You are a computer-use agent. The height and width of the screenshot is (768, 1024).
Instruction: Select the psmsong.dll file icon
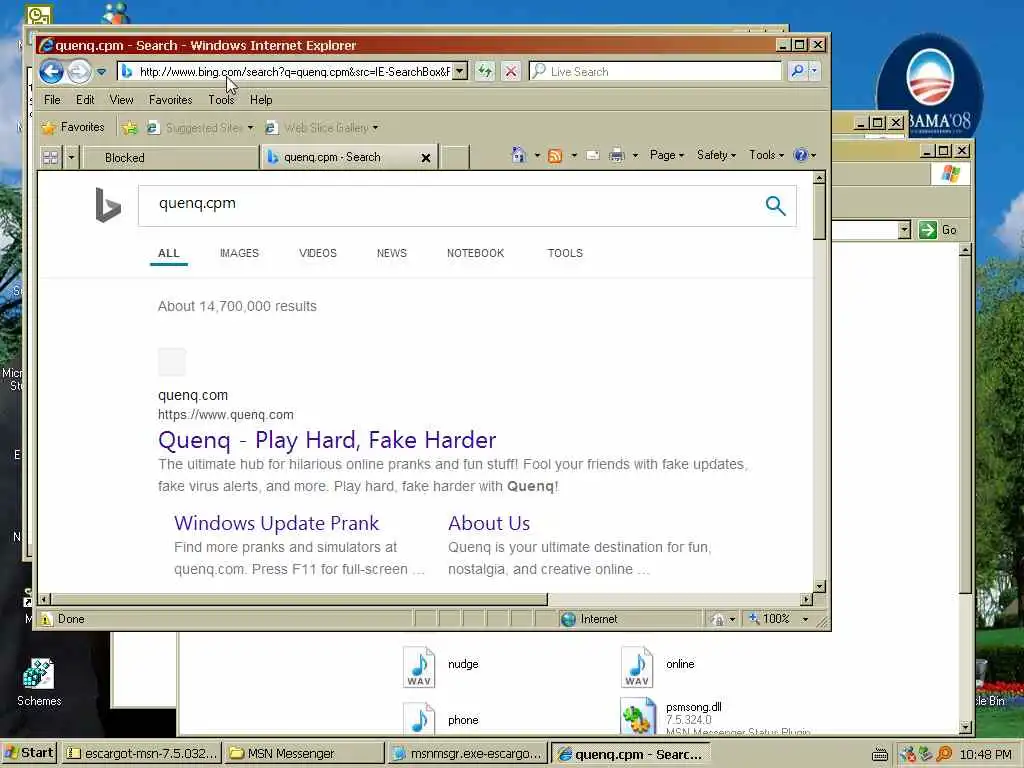coord(637,716)
